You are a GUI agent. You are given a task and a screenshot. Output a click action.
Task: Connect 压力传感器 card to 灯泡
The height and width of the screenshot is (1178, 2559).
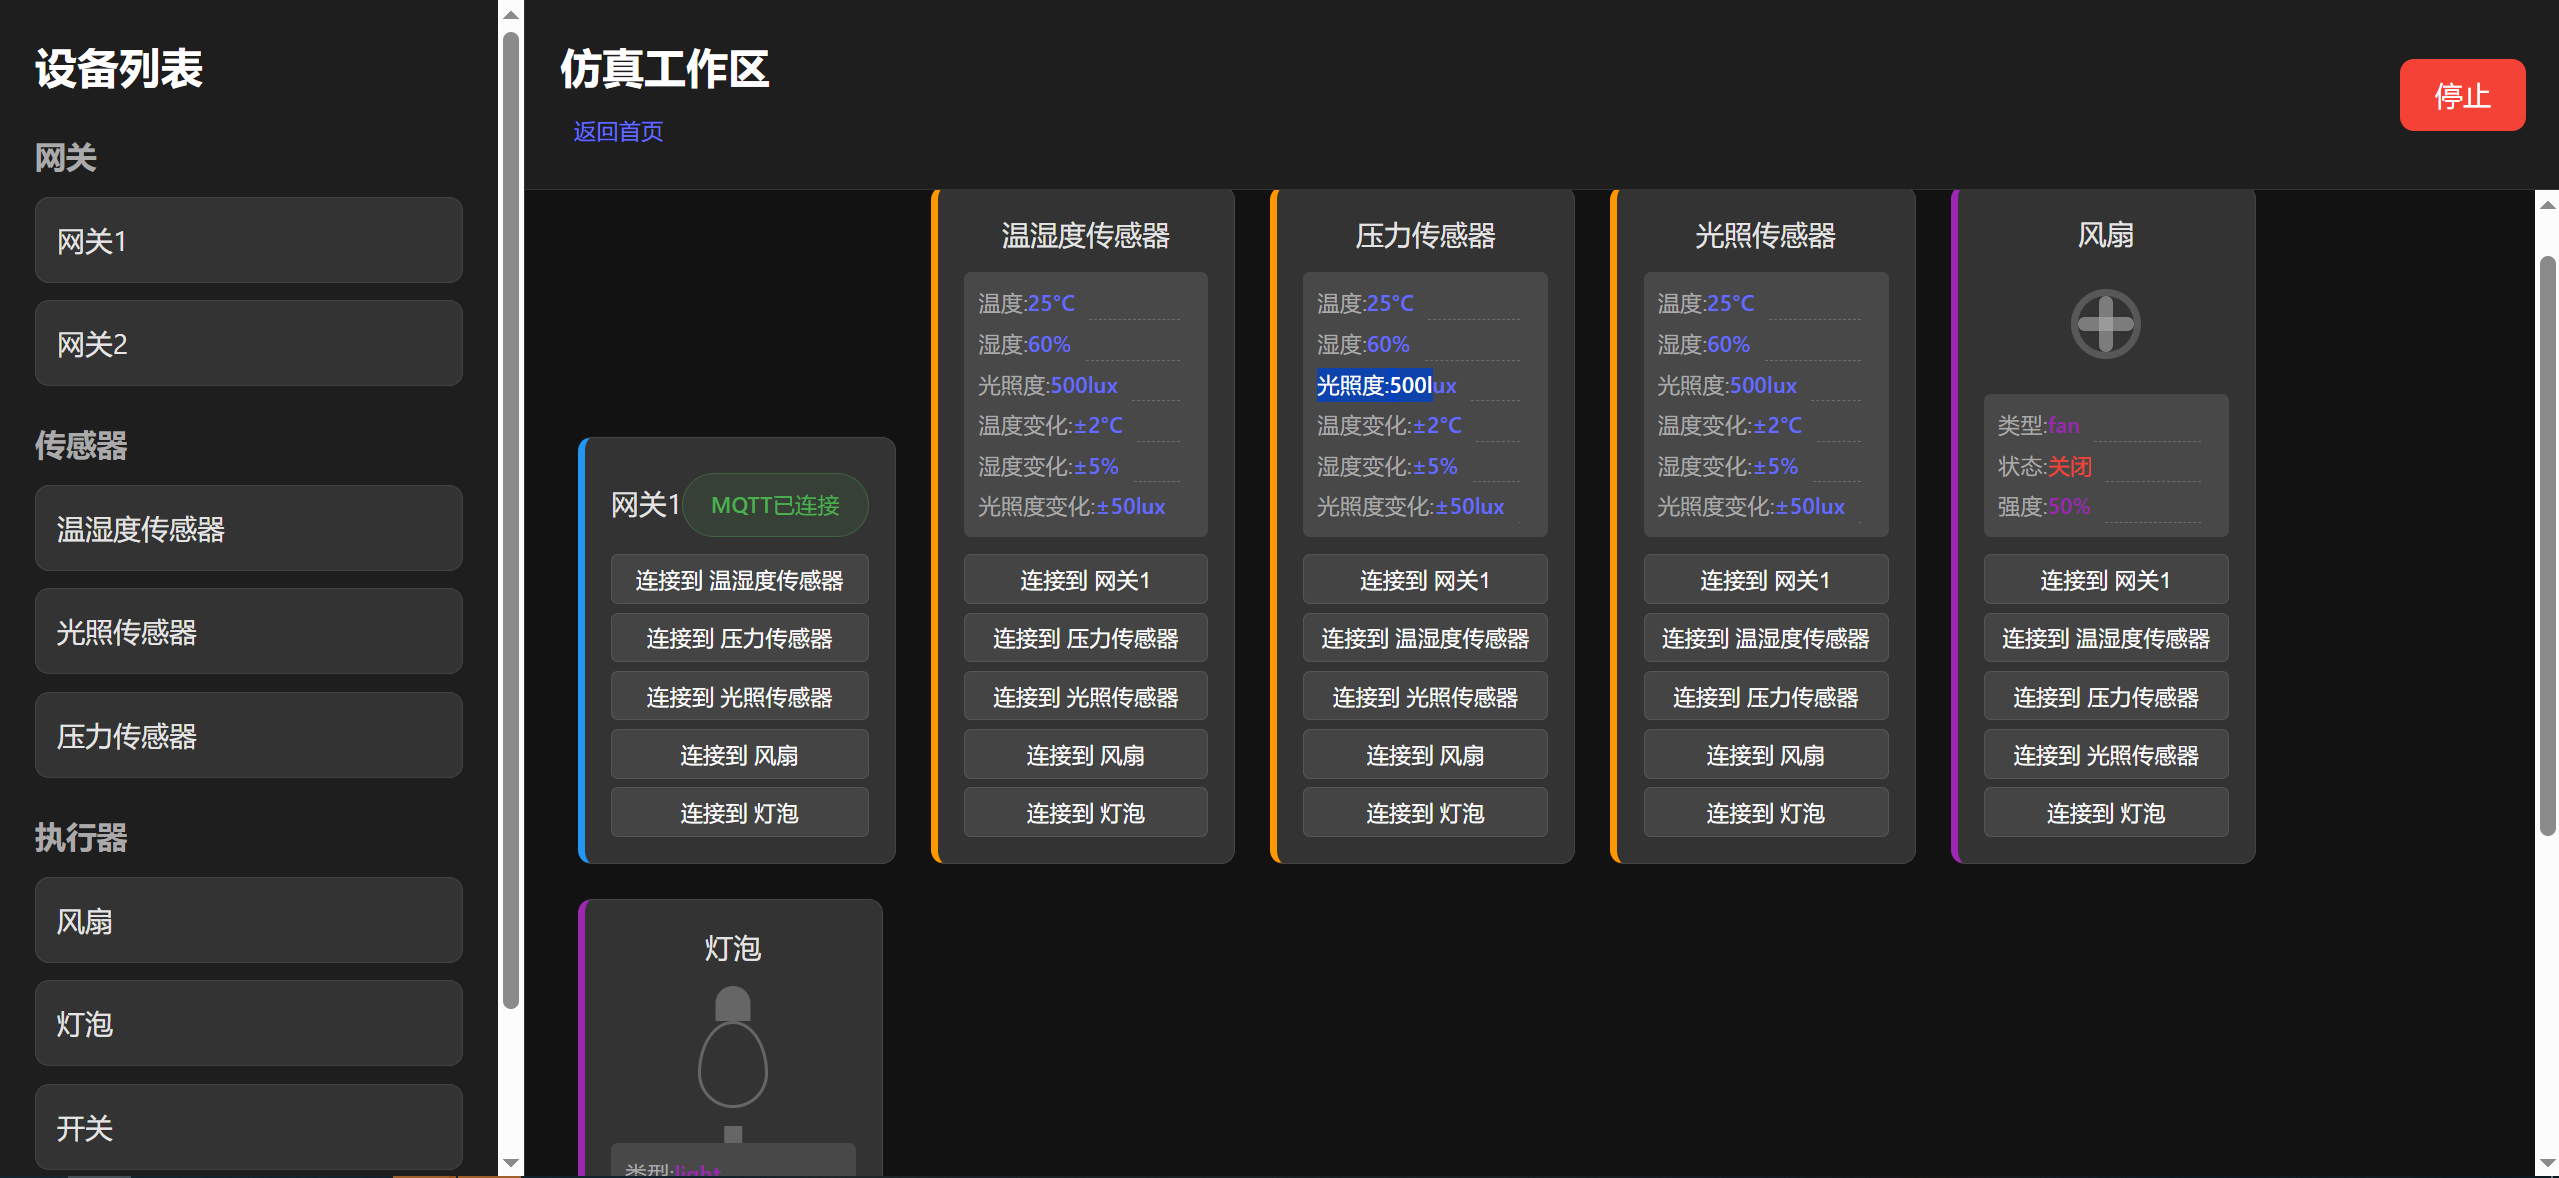[1424, 813]
